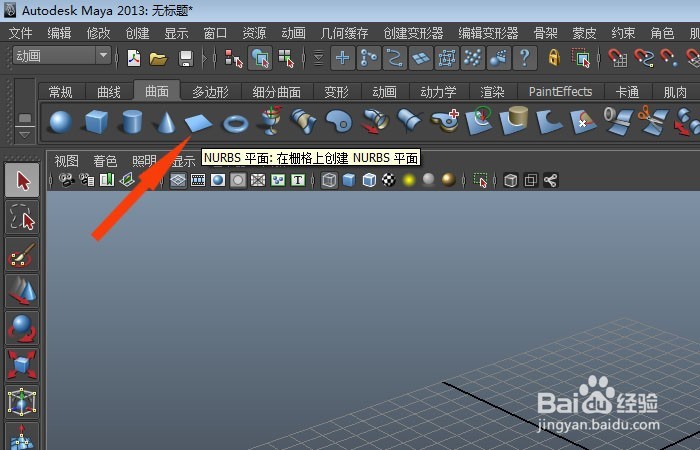This screenshot has width=700, height=450.
Task: Activate the Rotate tool sphere icon
Action: click(22, 329)
